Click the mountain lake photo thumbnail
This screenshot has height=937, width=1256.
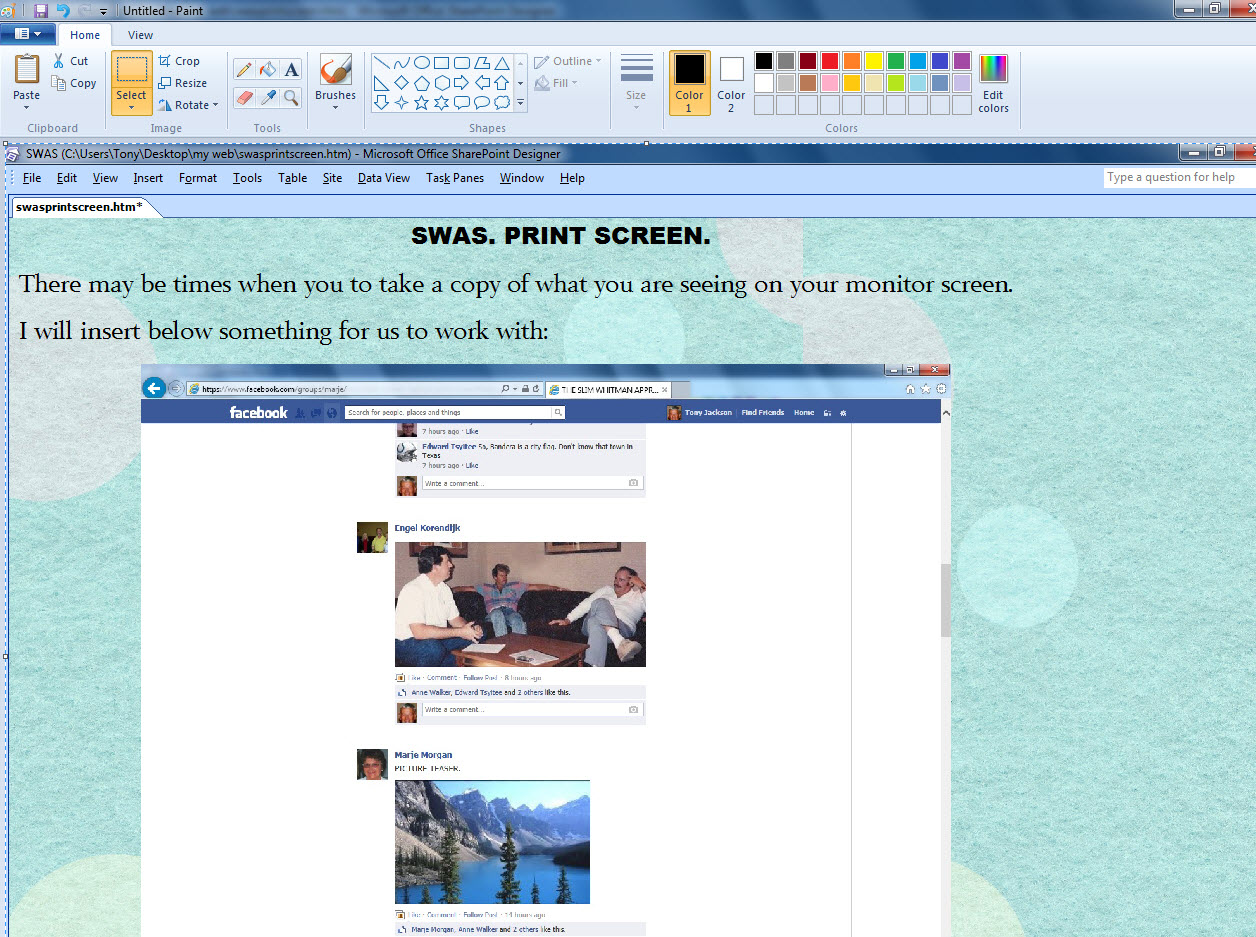click(x=492, y=842)
